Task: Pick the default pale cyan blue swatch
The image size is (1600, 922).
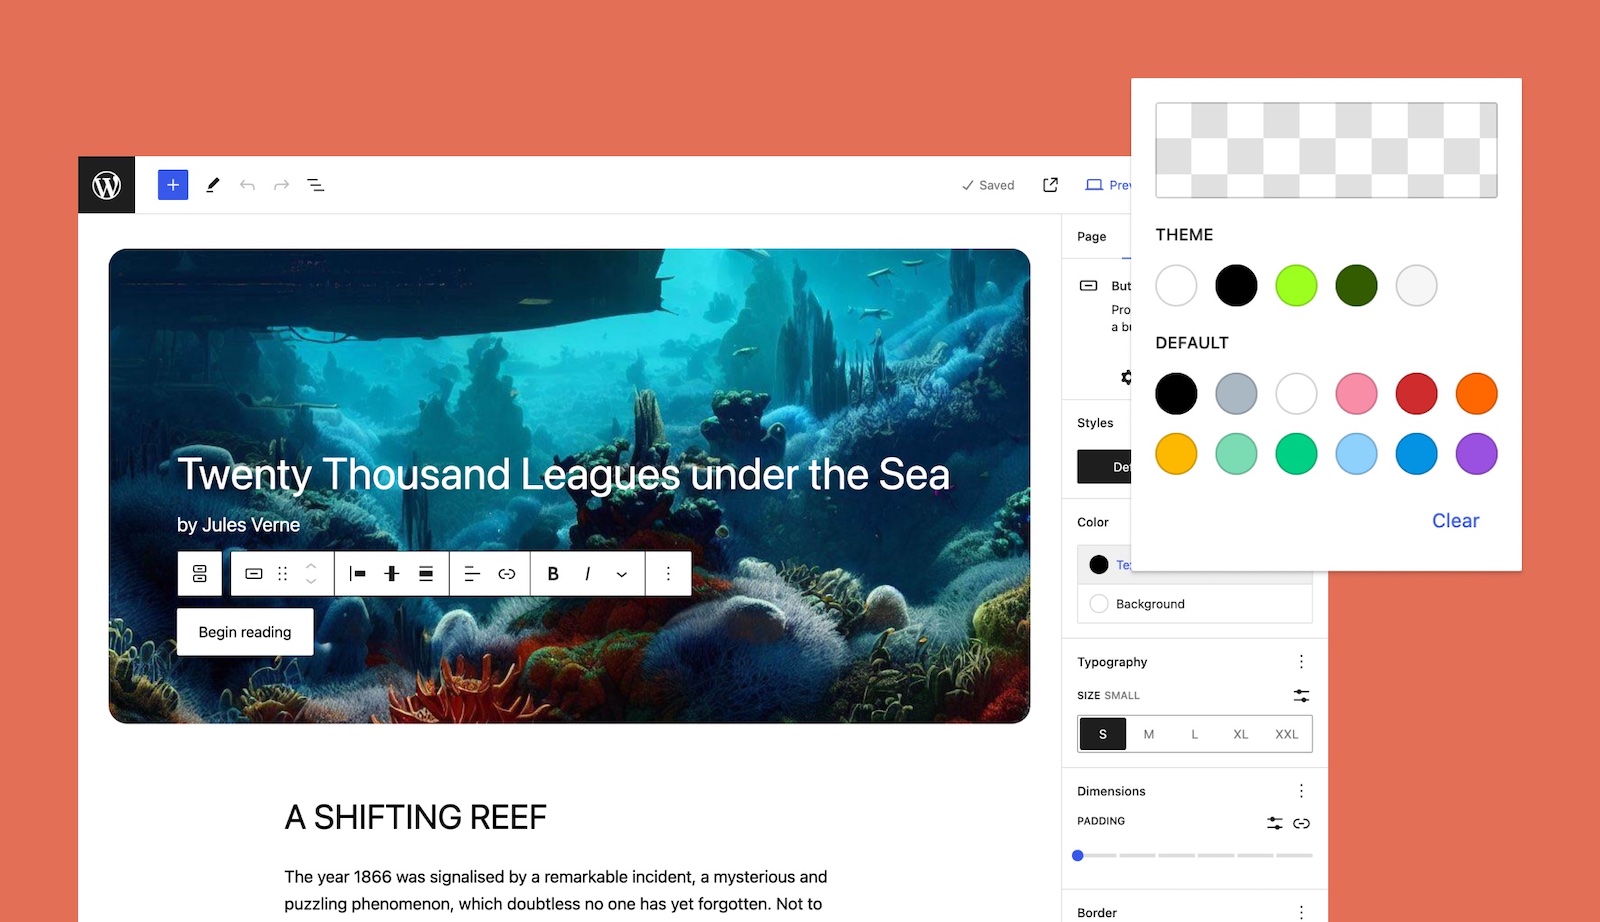Action: pos(1356,454)
